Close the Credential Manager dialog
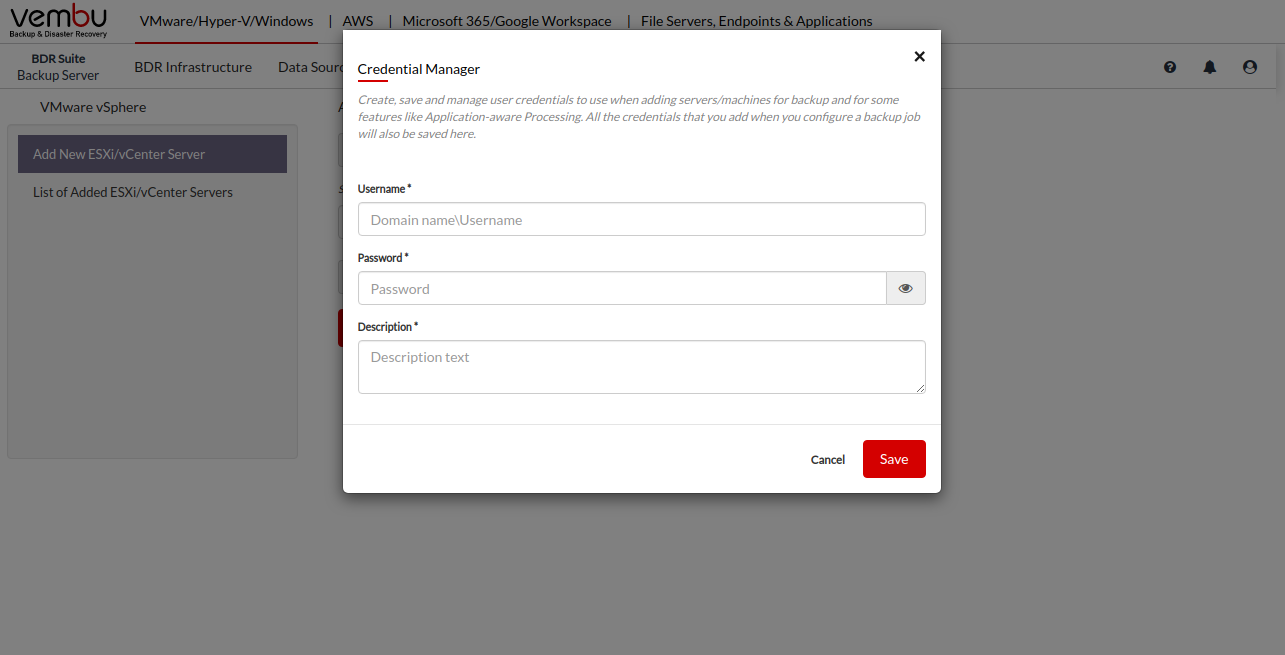The height and width of the screenshot is (655, 1285). (919, 57)
